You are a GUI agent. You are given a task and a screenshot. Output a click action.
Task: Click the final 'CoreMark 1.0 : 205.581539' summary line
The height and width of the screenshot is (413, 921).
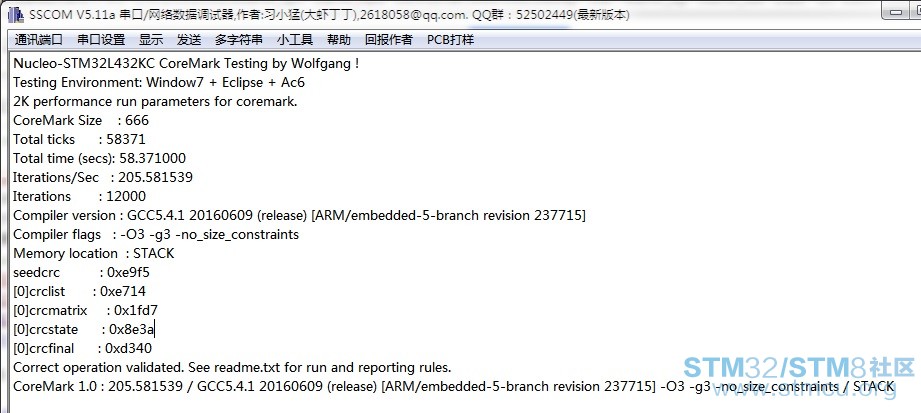[453, 387]
